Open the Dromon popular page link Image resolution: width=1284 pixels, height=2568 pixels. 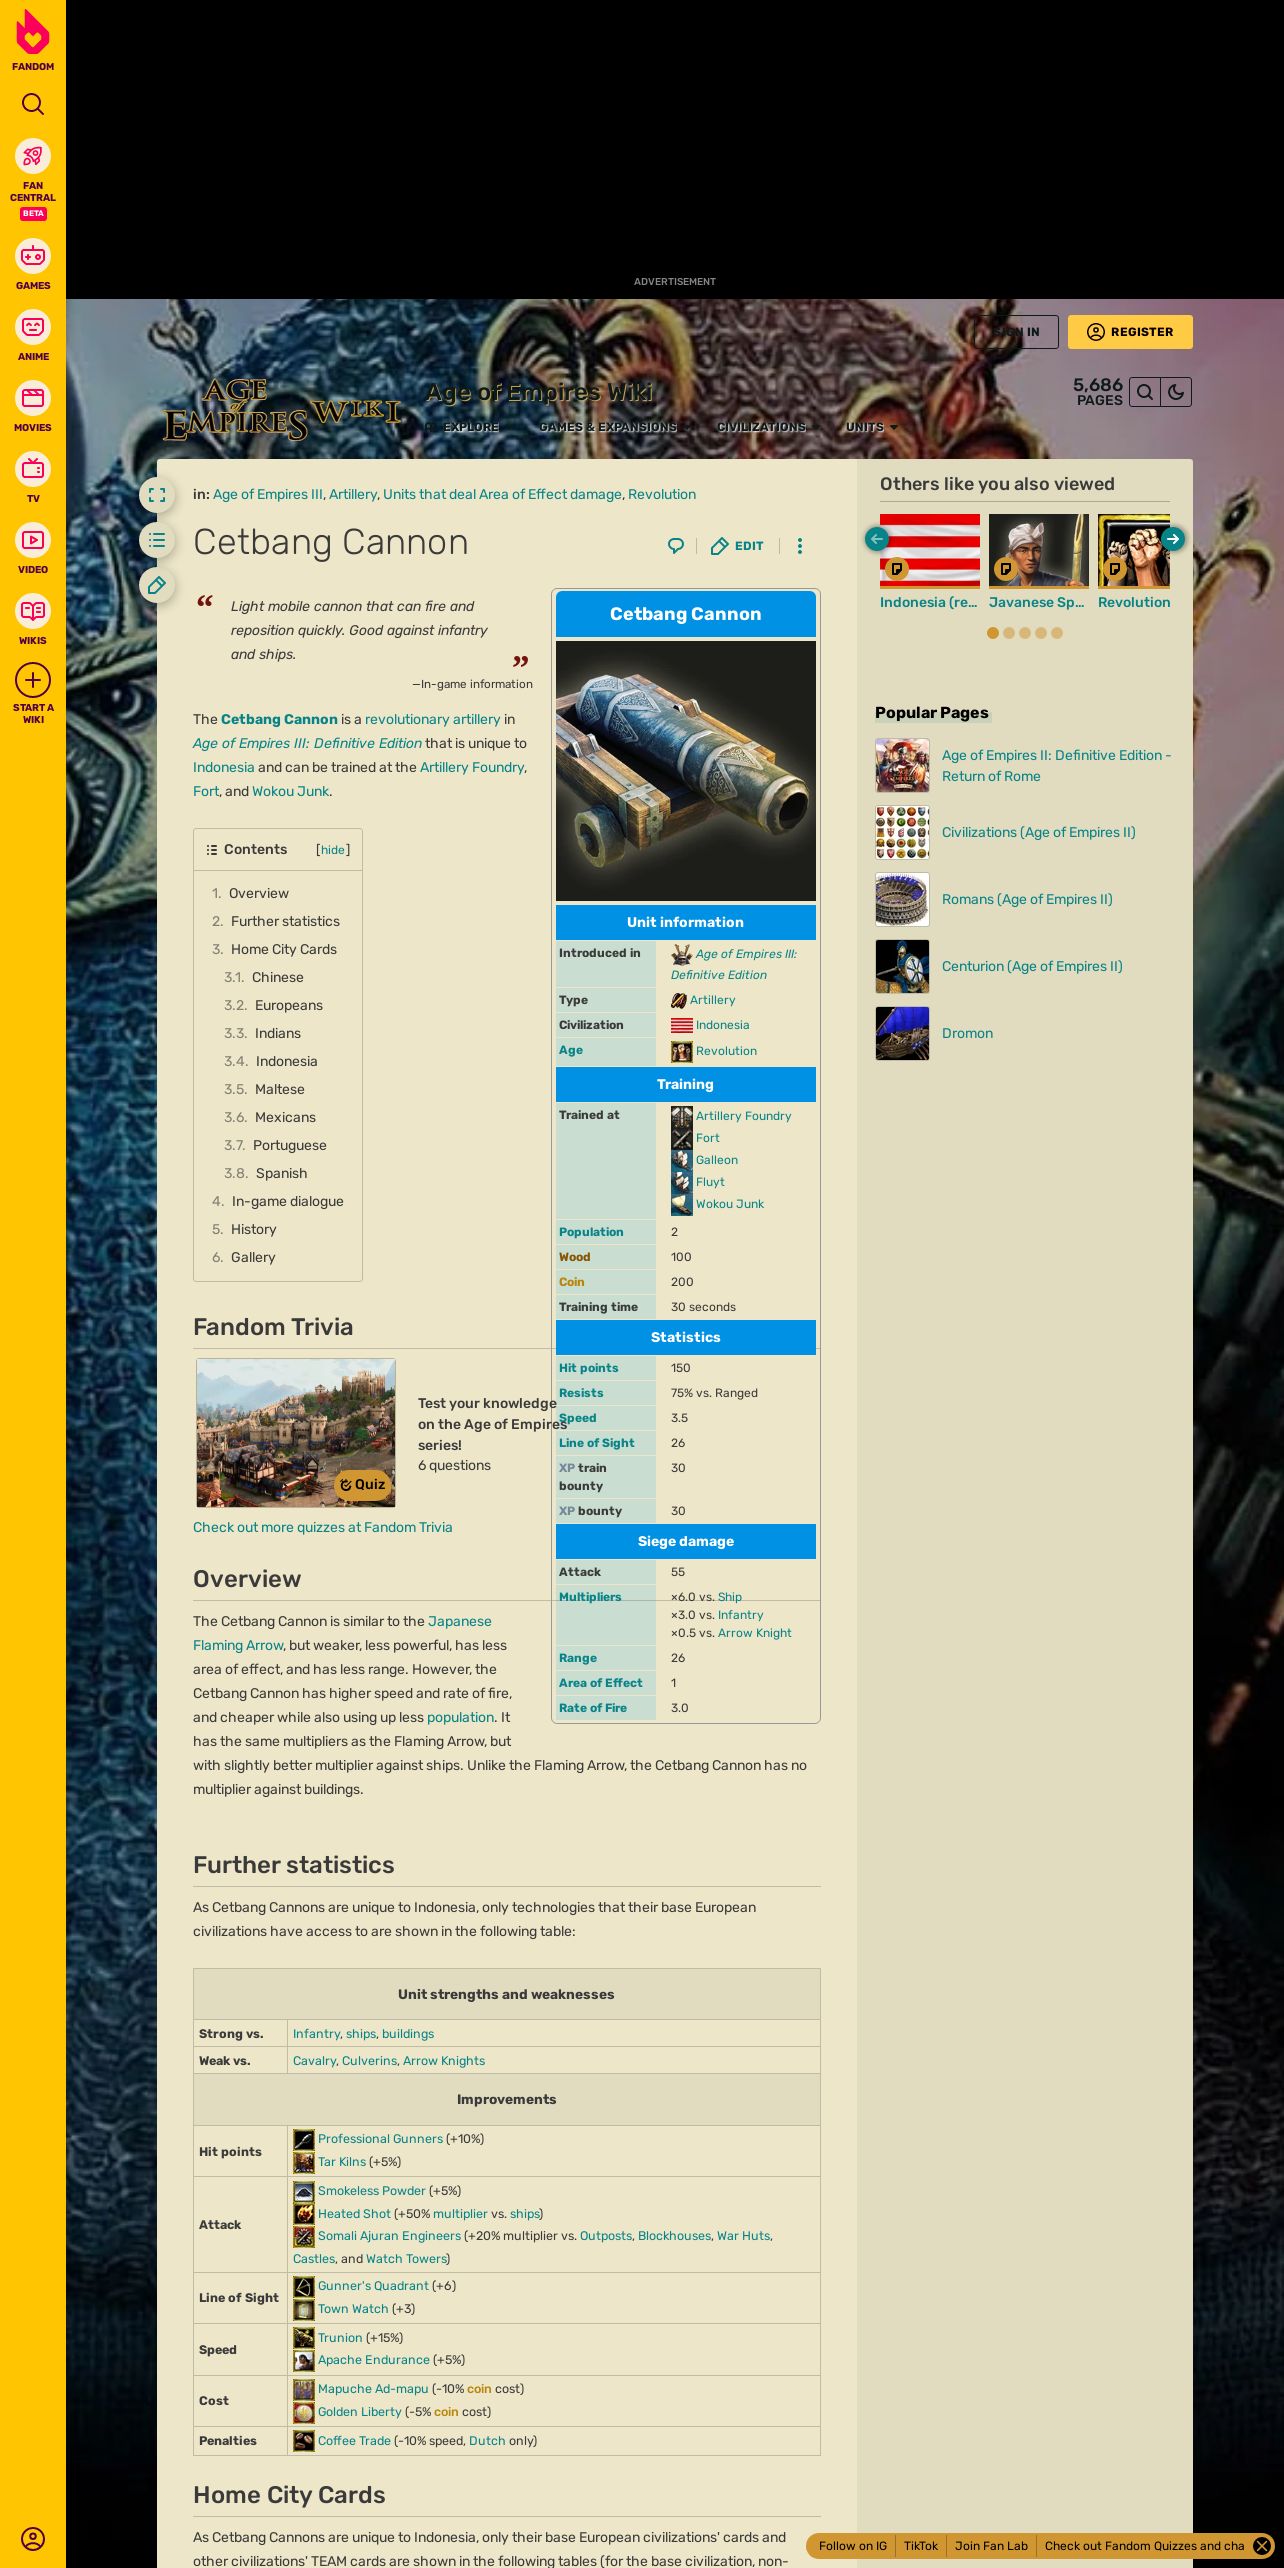click(967, 1033)
